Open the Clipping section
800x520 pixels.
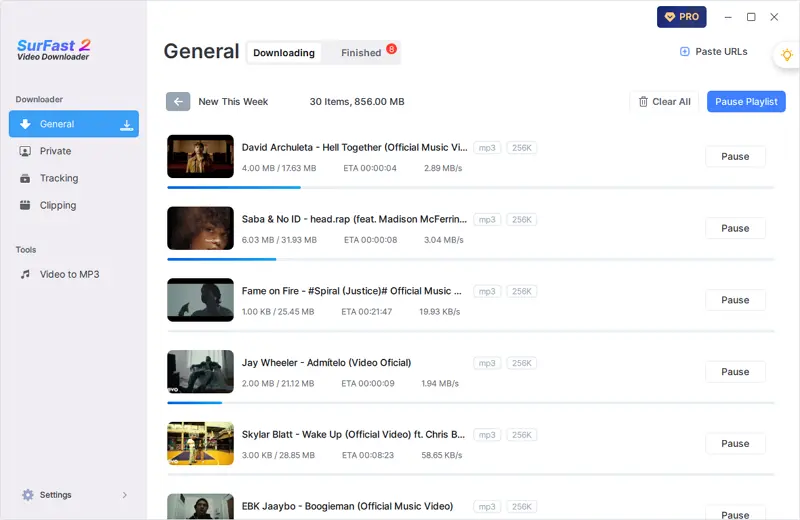pyautogui.click(x=74, y=205)
